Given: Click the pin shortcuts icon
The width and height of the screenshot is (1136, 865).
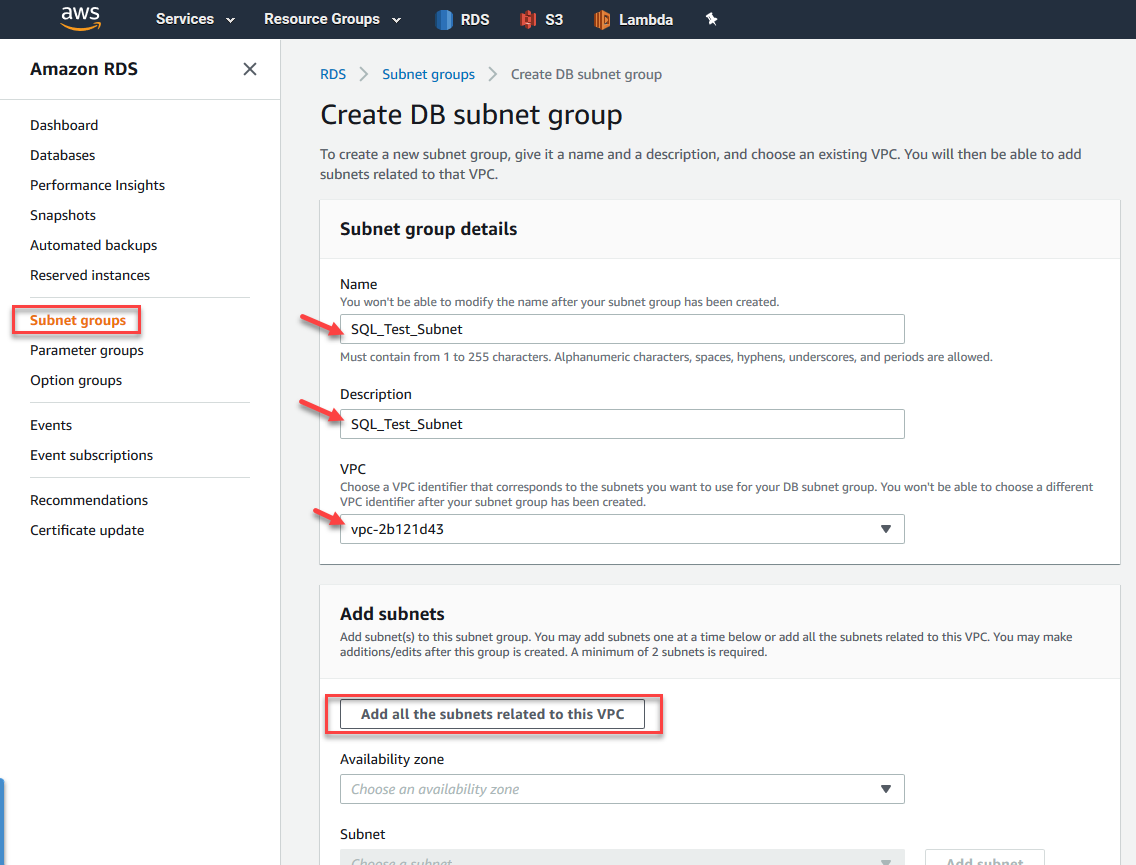Looking at the screenshot, I should coord(712,19).
